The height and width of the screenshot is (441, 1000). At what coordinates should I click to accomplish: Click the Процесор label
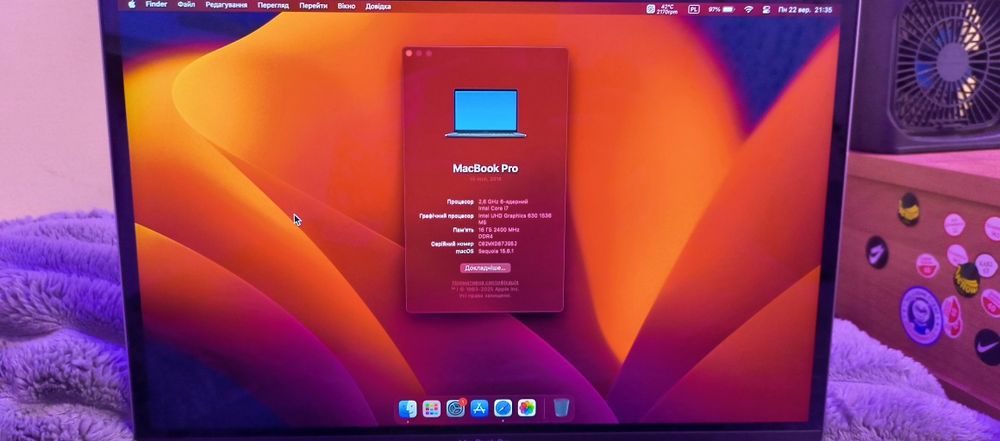coord(460,202)
